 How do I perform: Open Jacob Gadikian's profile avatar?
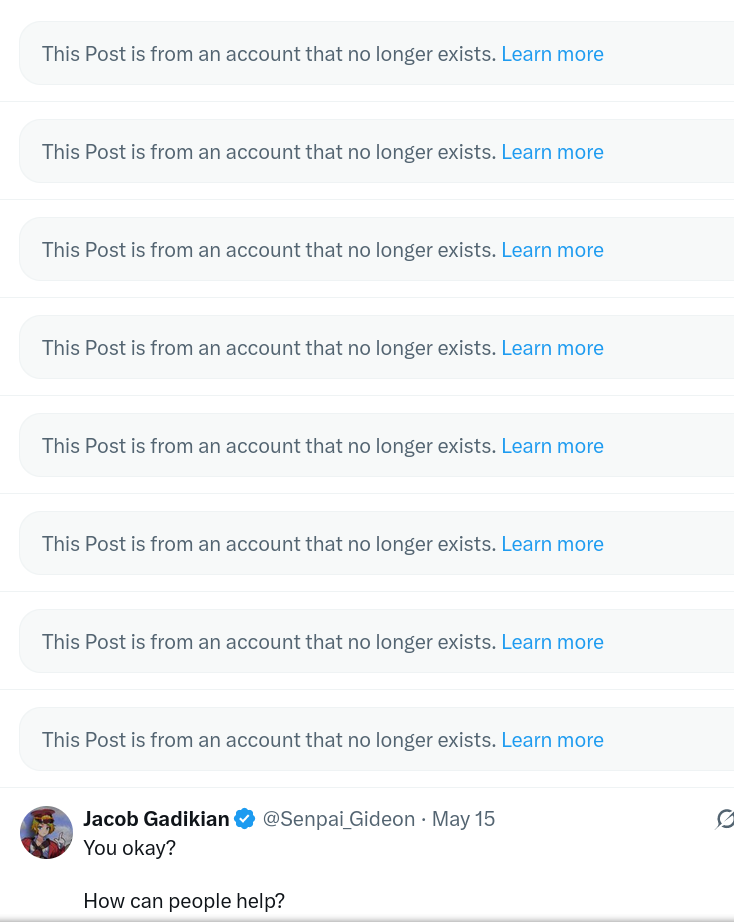tap(46, 832)
